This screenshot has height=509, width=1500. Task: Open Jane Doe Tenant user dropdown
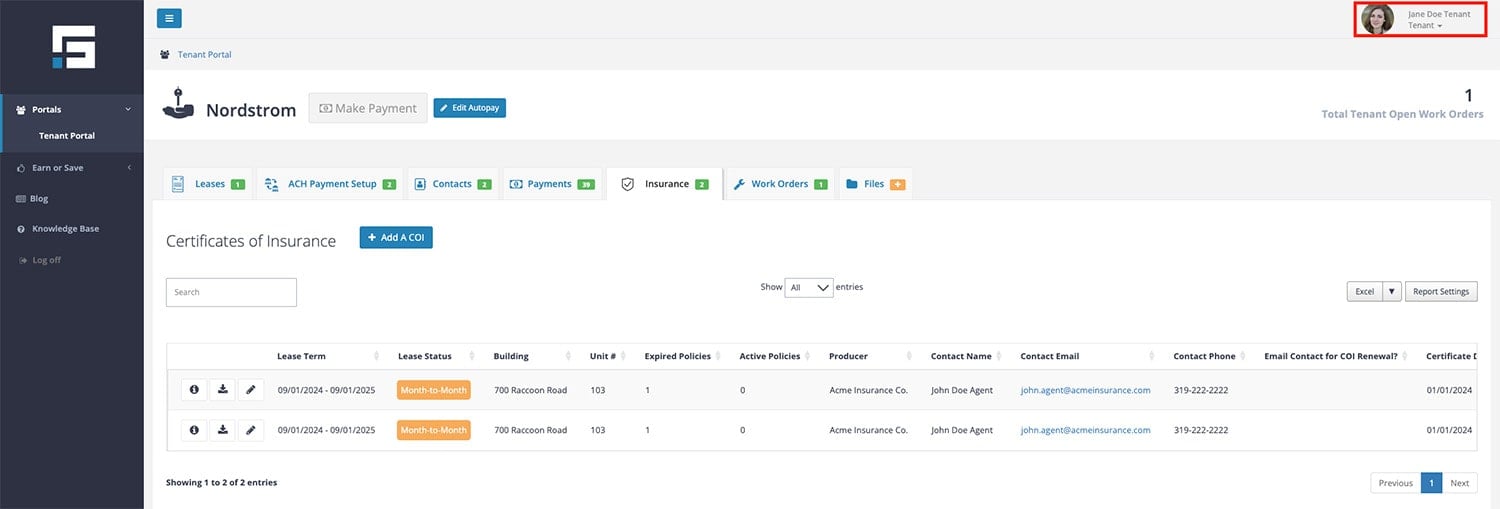(1437, 20)
